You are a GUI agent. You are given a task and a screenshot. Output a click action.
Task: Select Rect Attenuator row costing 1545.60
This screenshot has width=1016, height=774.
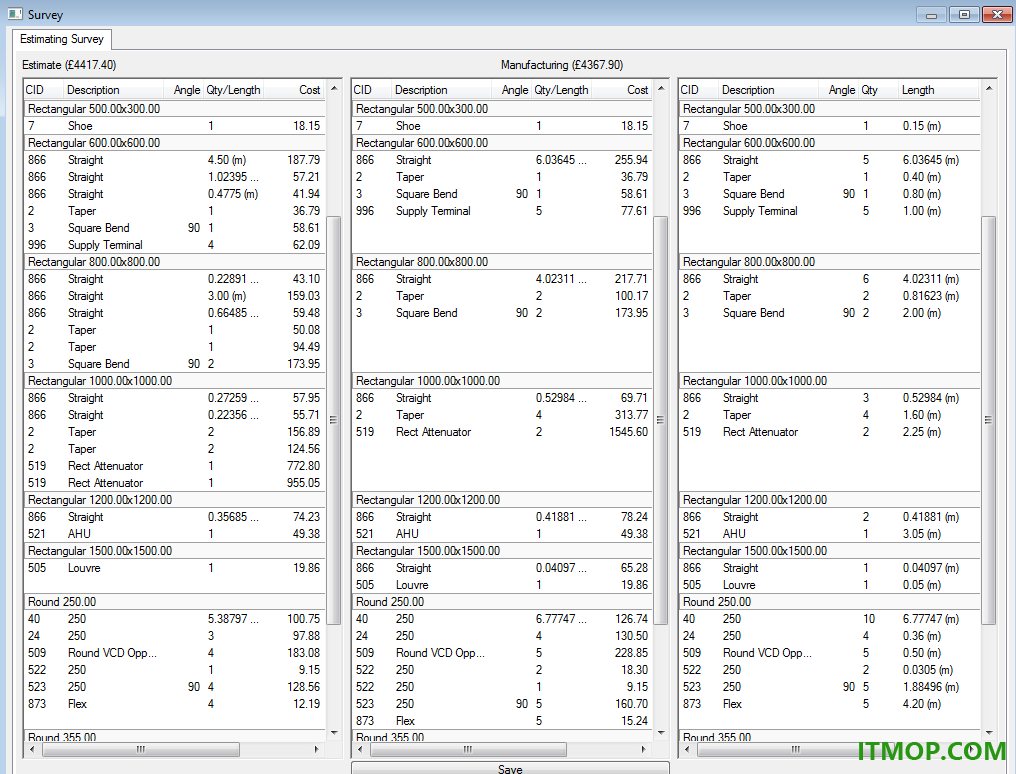click(502, 432)
